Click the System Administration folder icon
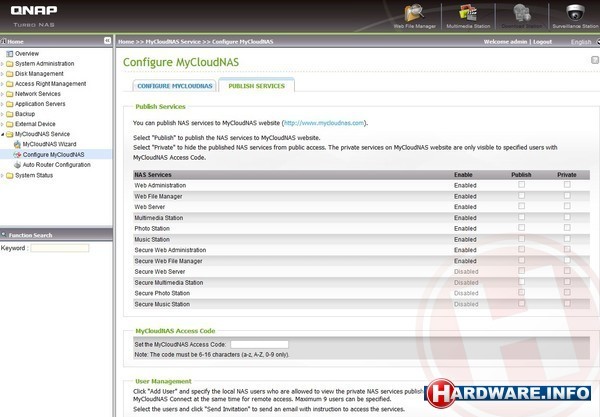The image size is (600, 417). pos(10,64)
